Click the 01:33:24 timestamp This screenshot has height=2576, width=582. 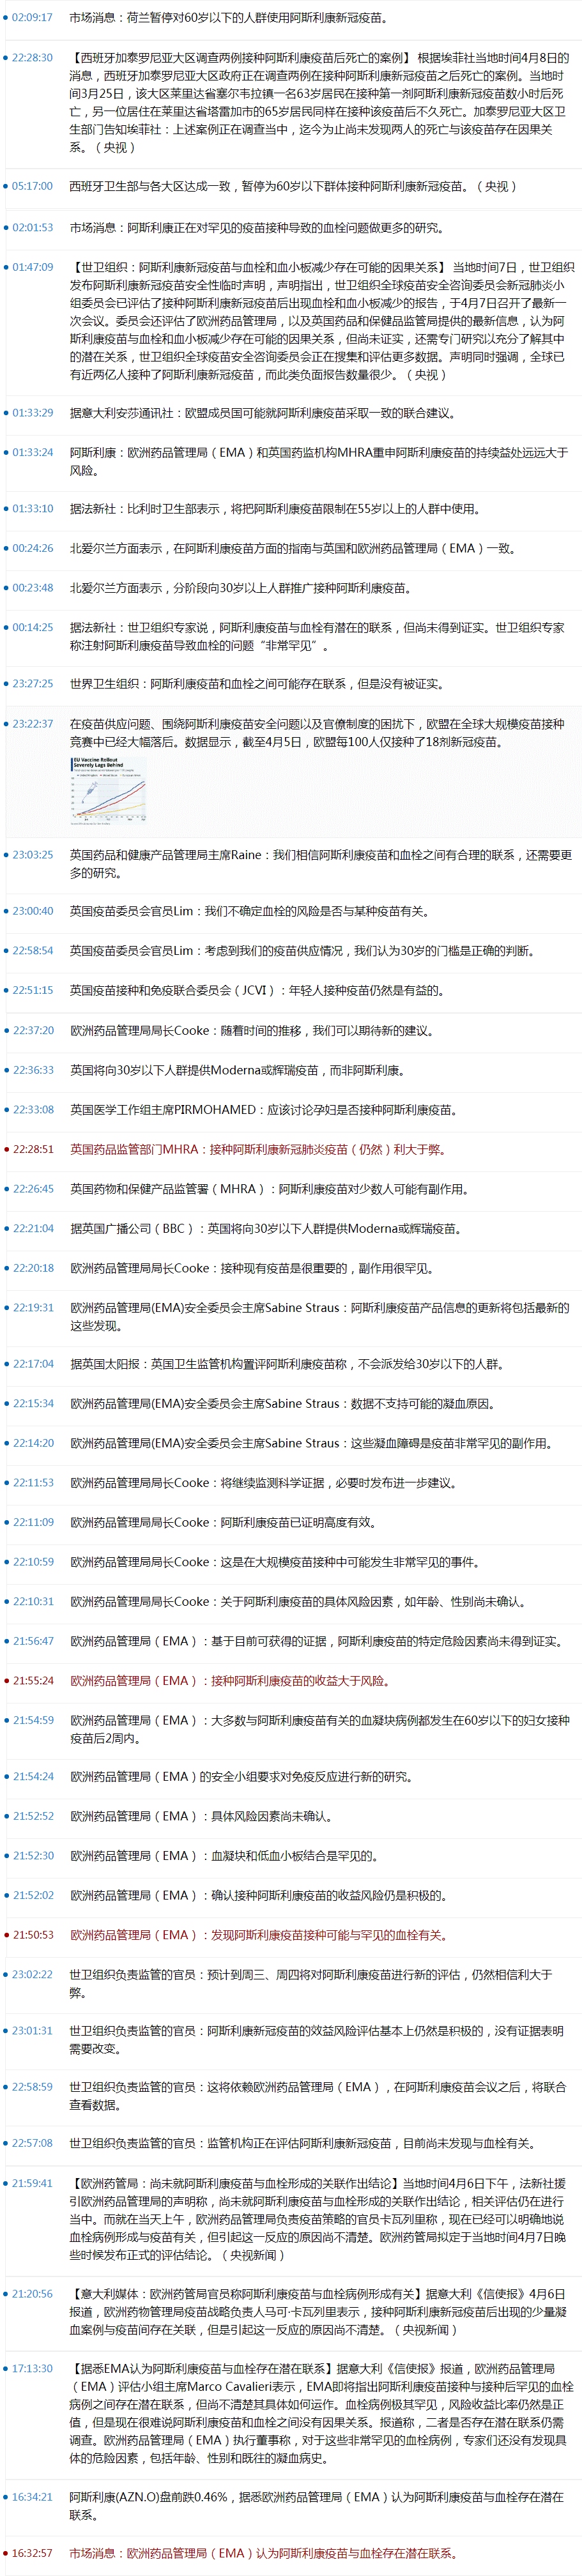[33, 452]
